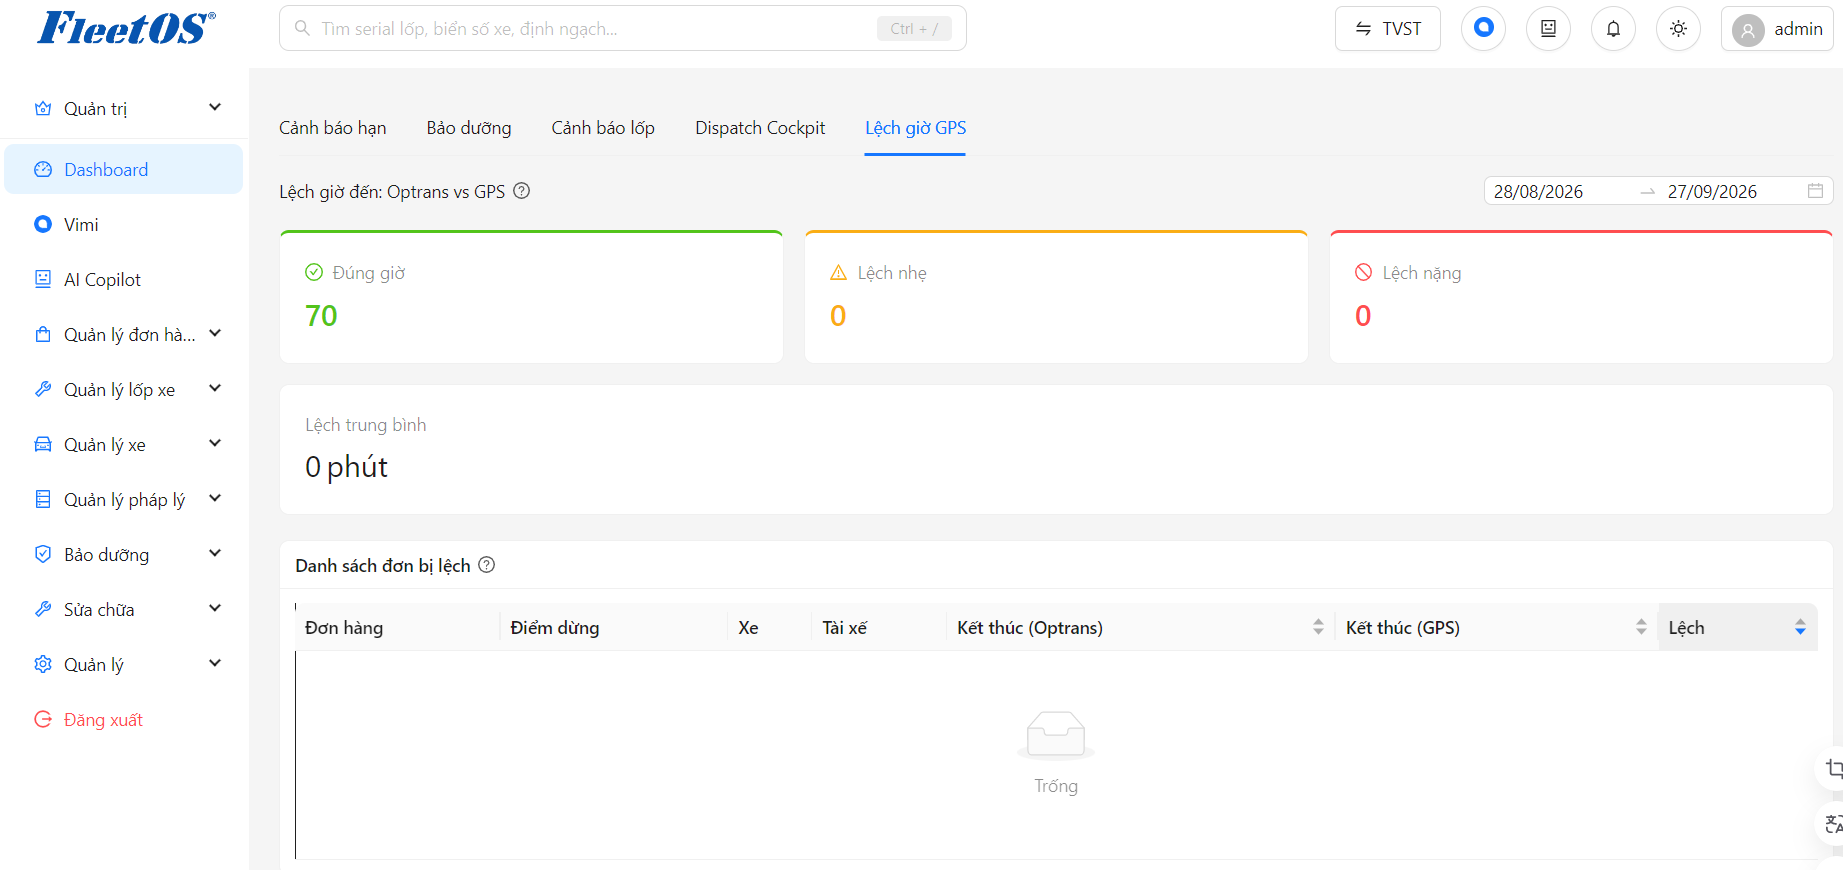Focus the tire serial search field
The width and height of the screenshot is (1843, 870).
point(623,29)
